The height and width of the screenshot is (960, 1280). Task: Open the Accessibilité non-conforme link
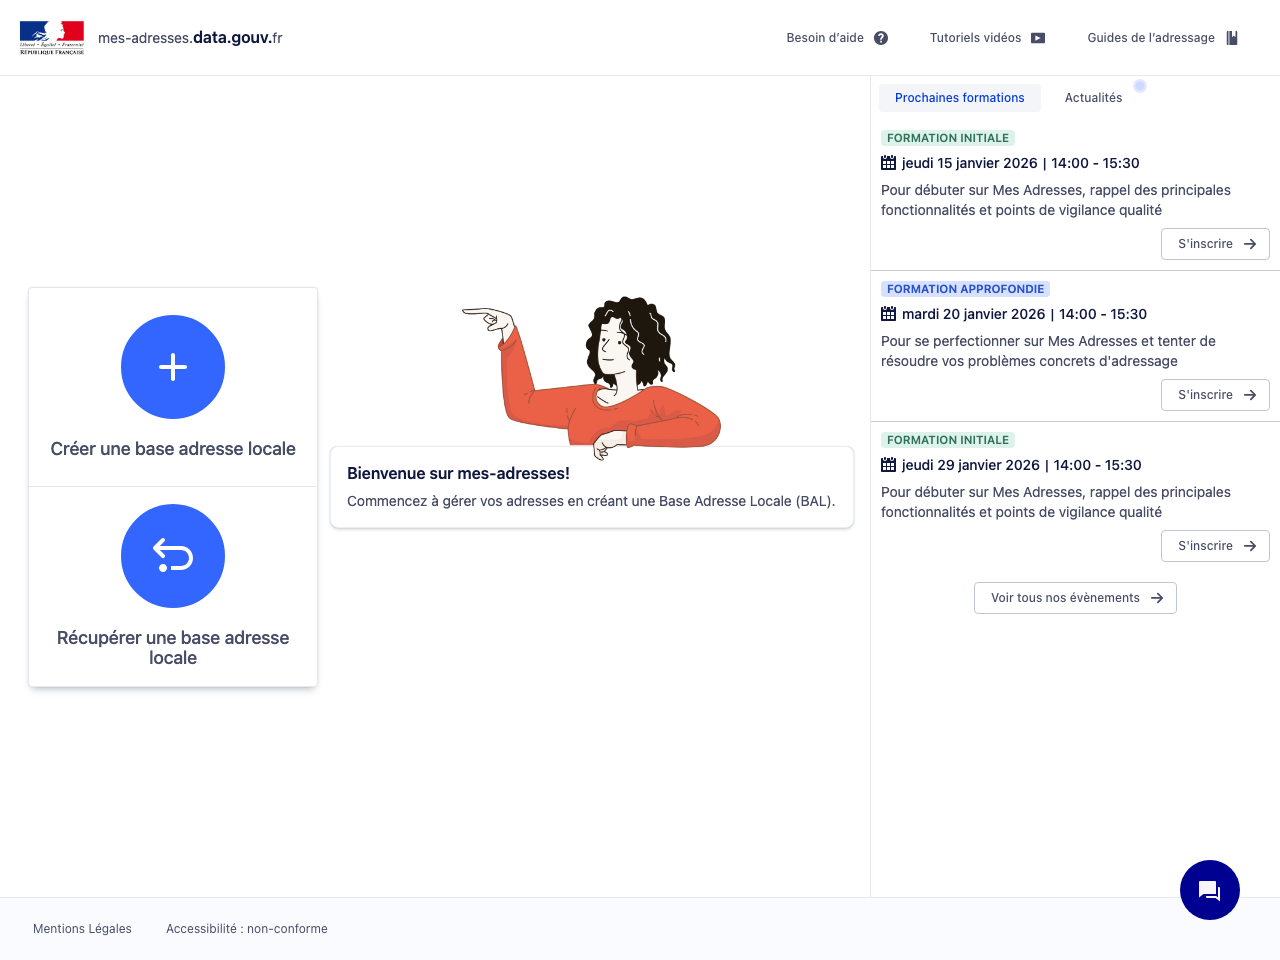click(x=247, y=929)
